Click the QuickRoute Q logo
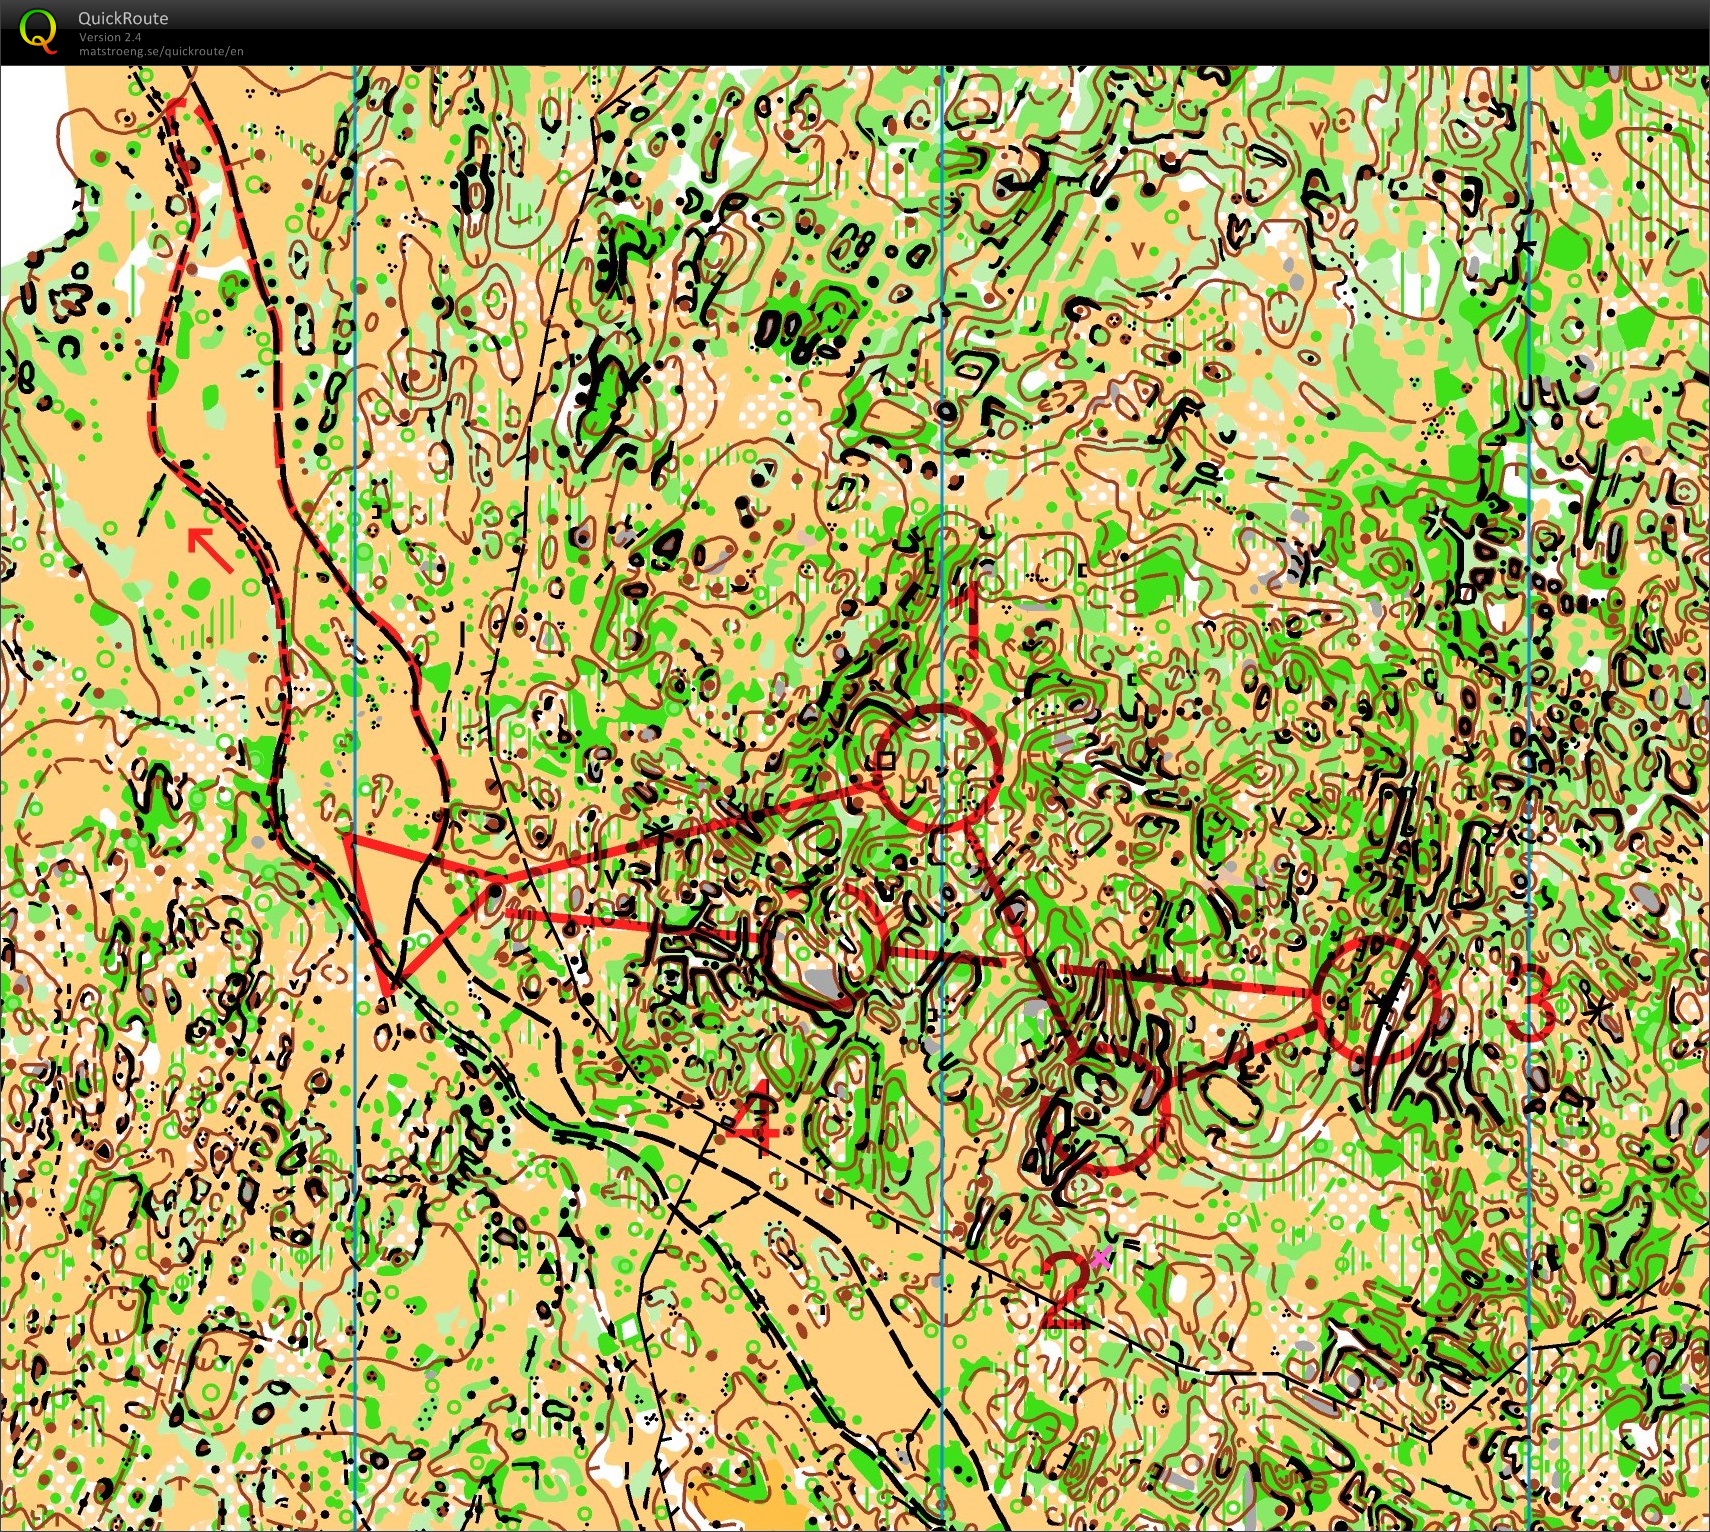This screenshot has height=1532, width=1710. (x=39, y=29)
